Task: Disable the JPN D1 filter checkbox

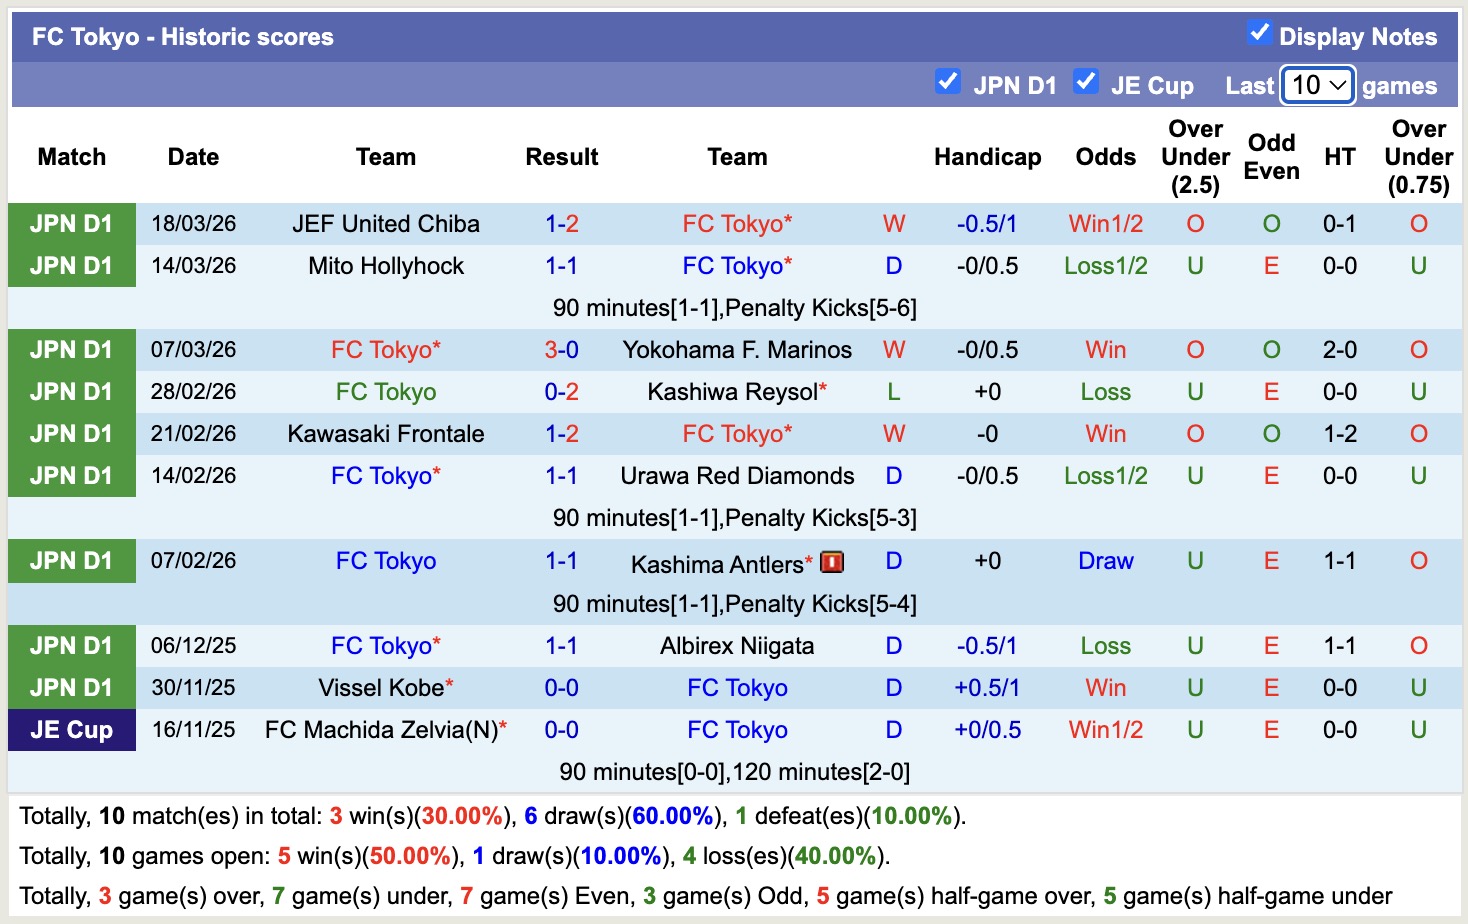Action: [x=947, y=81]
